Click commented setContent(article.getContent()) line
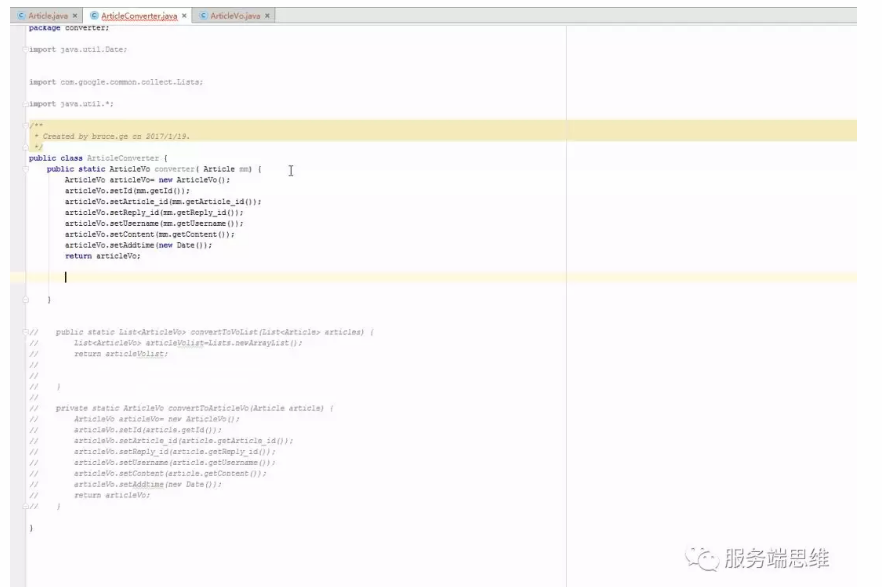Screen dimensions: 882x587 pos(170,473)
